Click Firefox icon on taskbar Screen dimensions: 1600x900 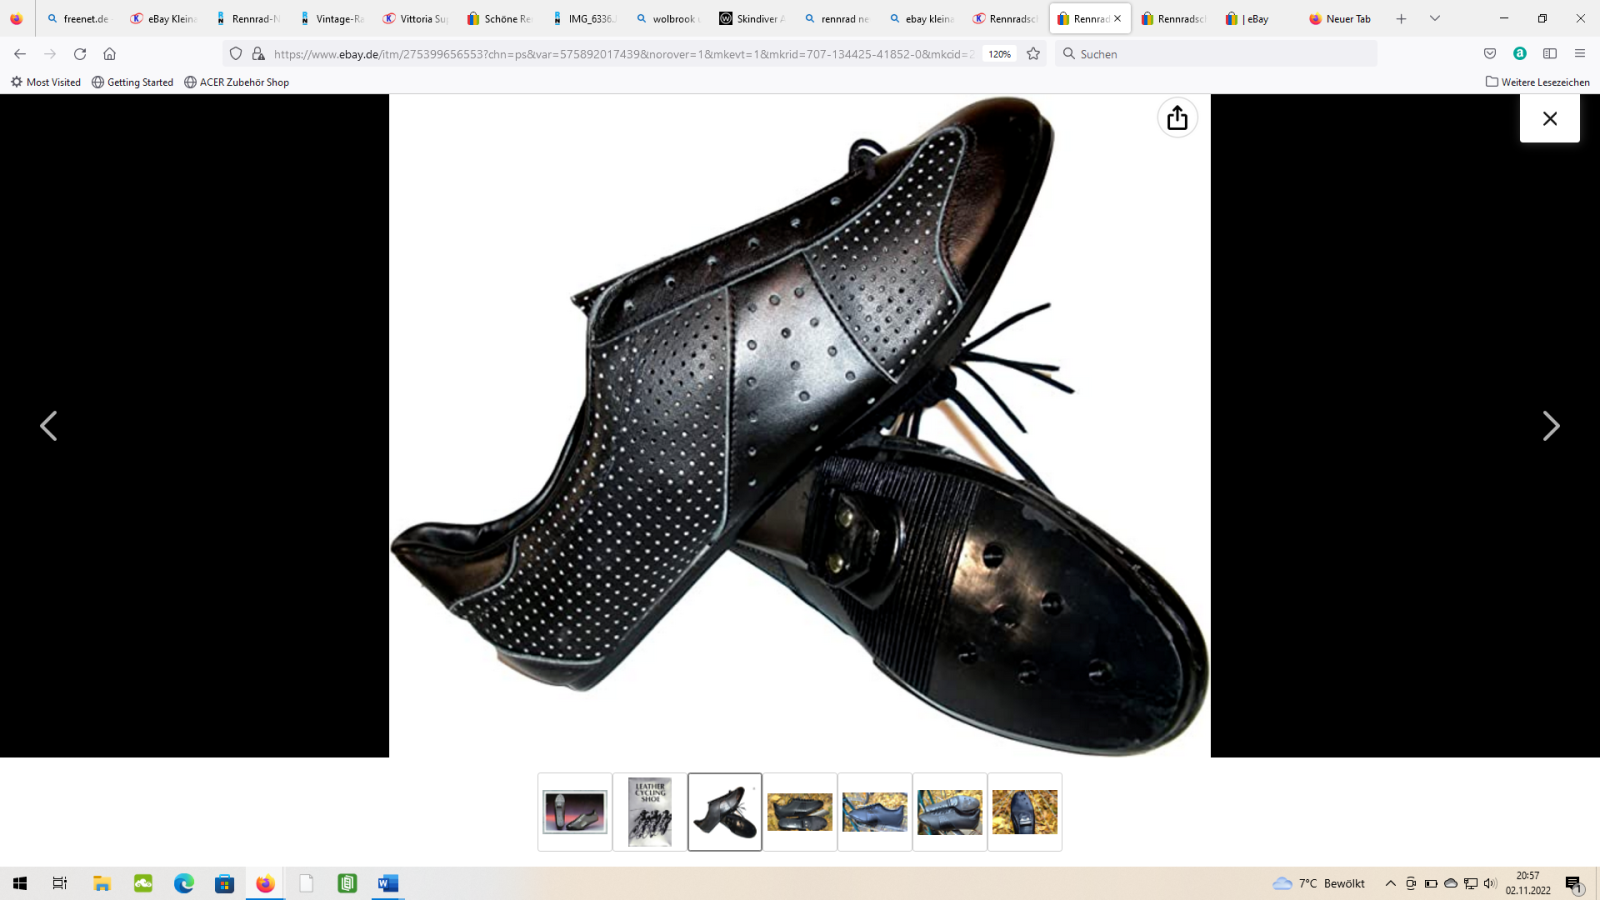point(265,883)
